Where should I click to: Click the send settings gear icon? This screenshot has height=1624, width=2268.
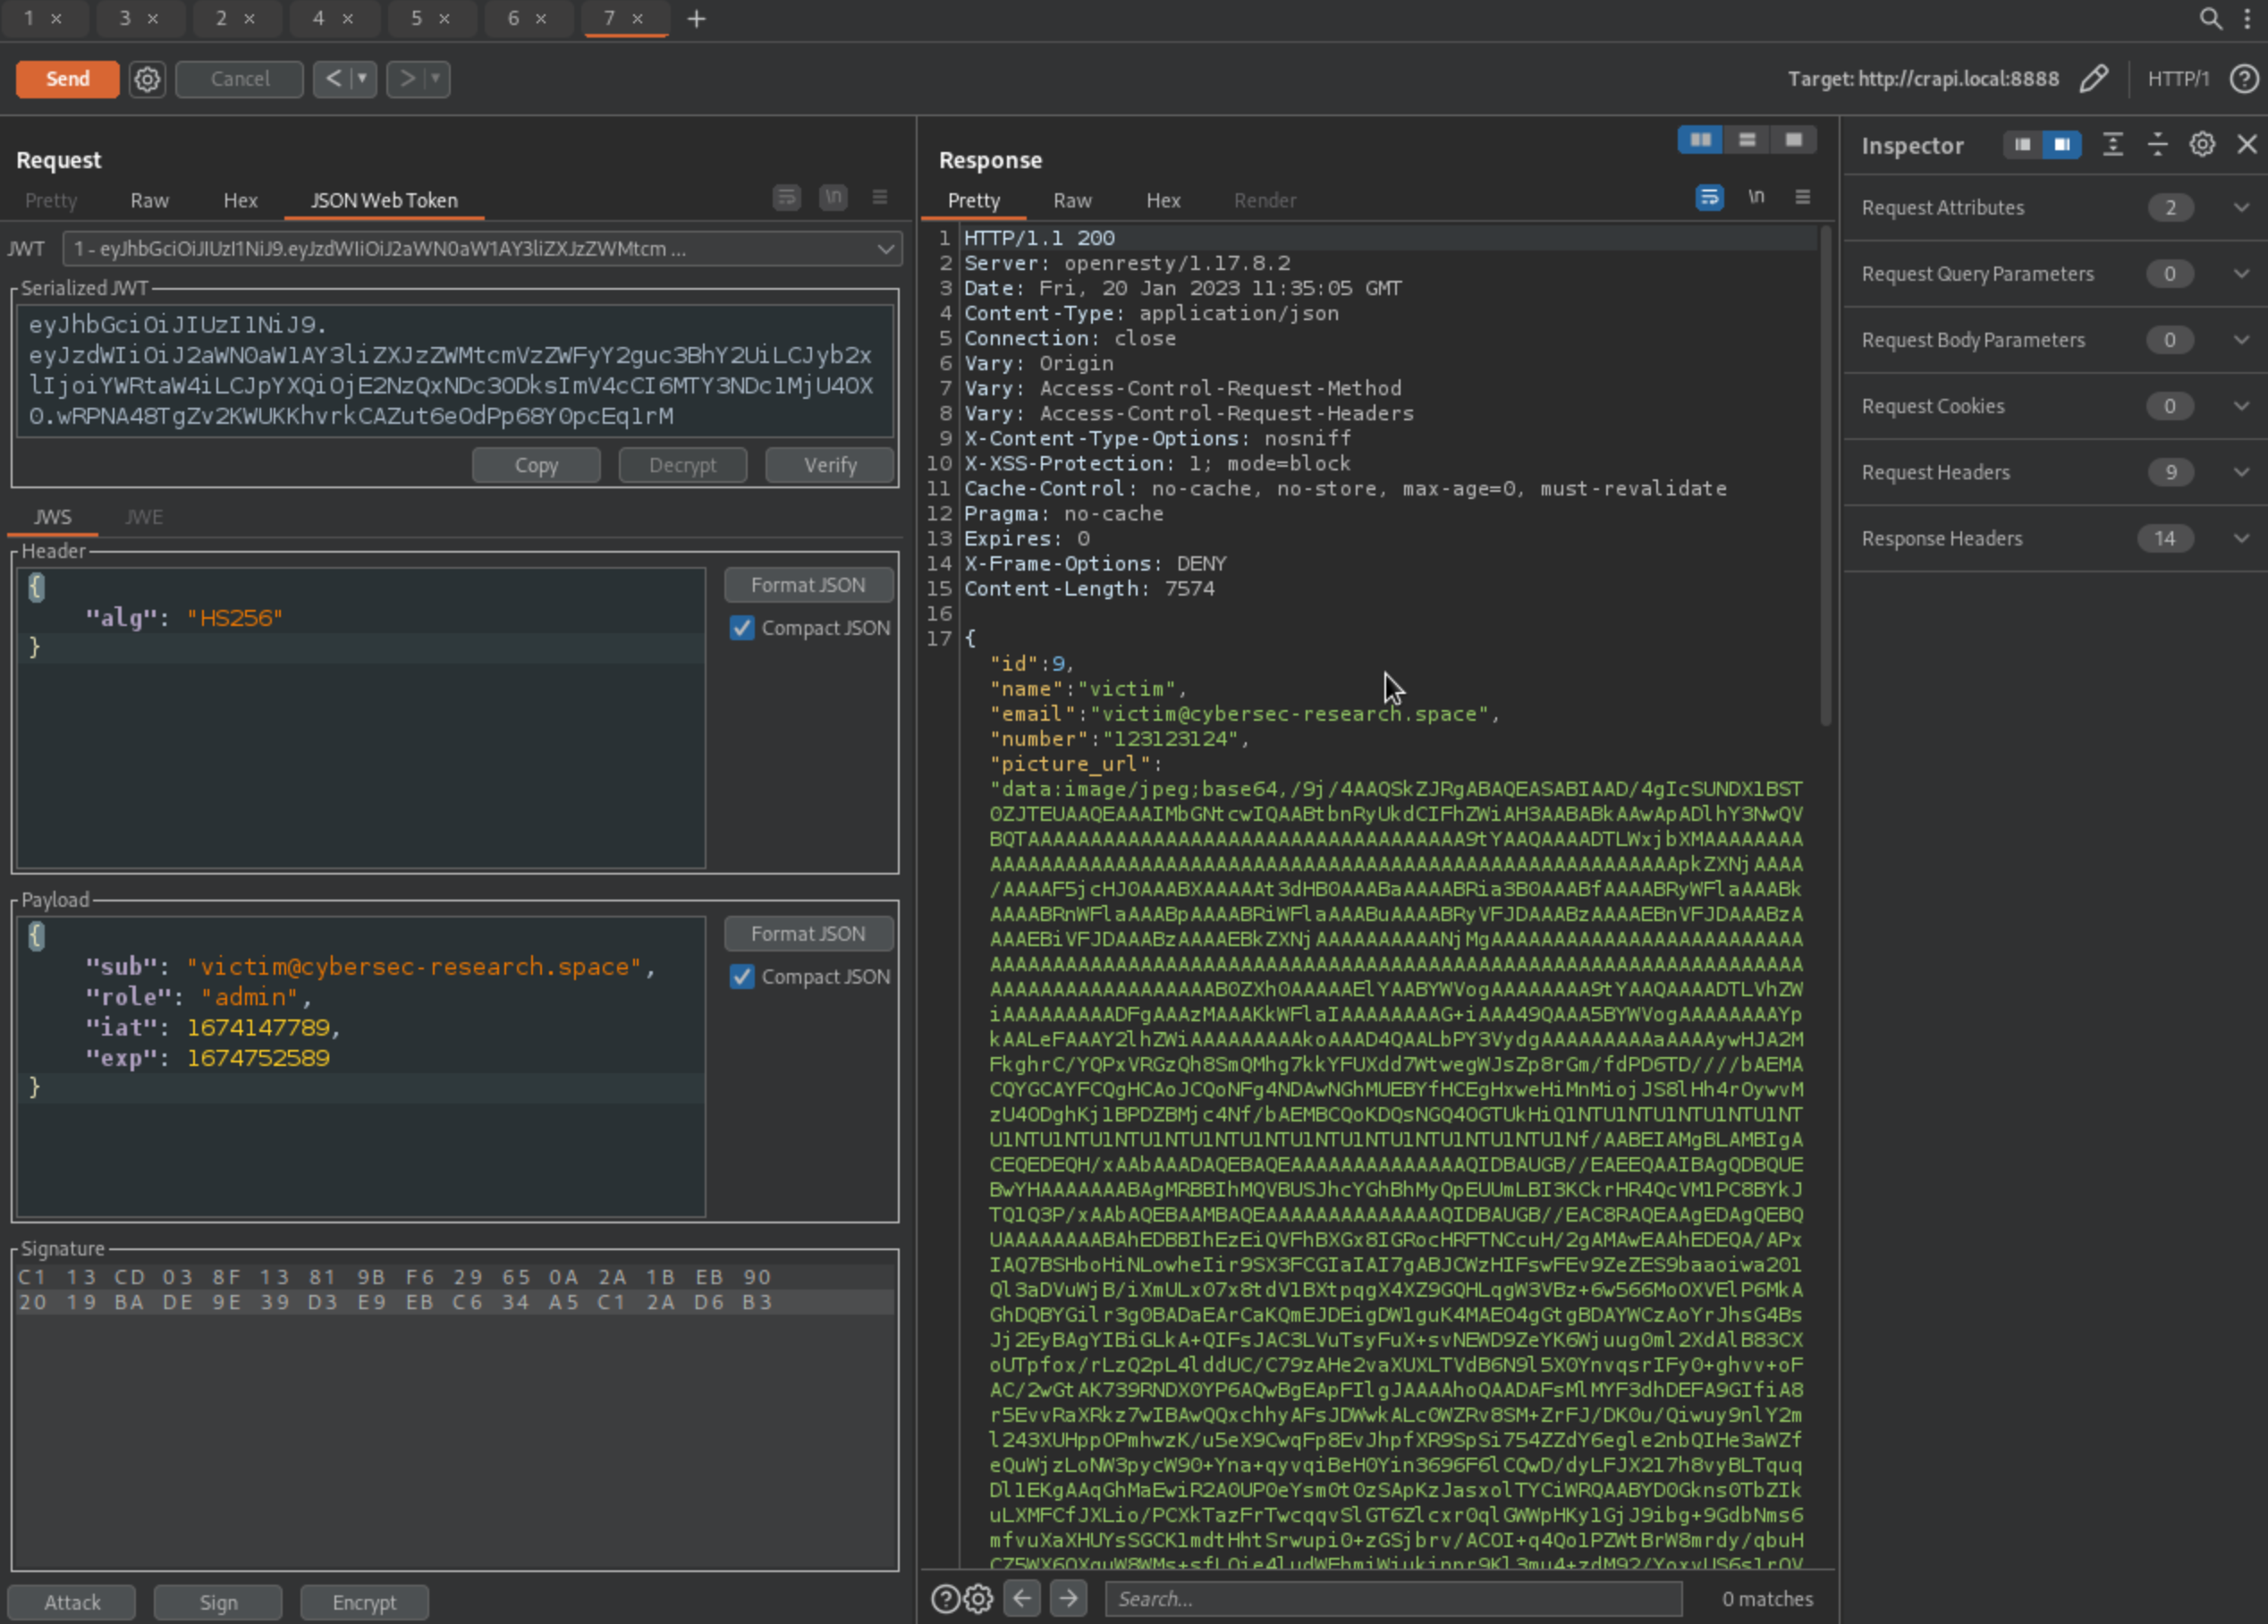(147, 79)
